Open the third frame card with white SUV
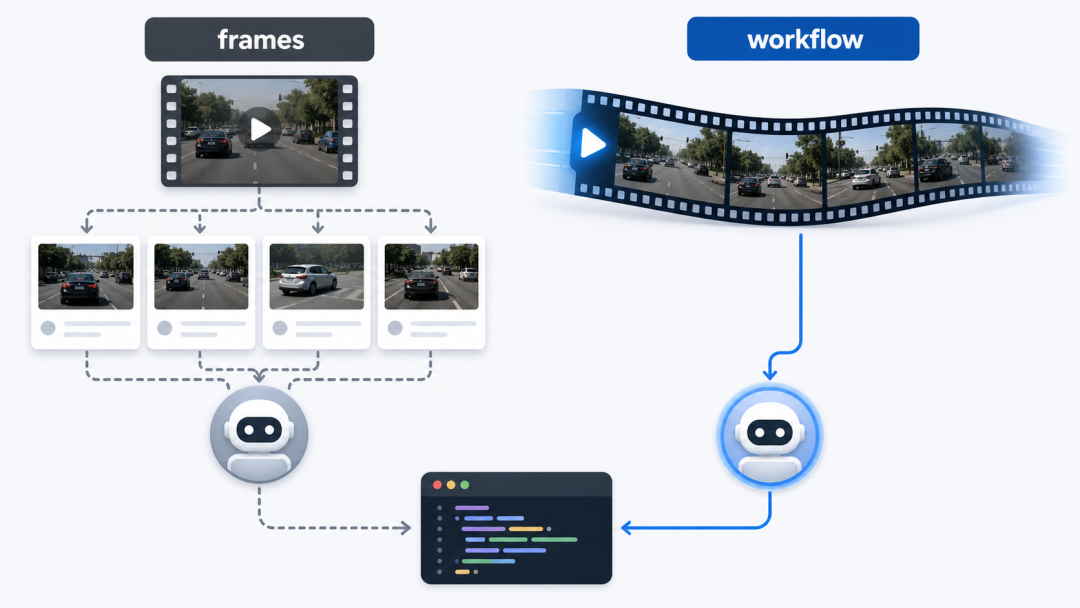 coord(317,276)
